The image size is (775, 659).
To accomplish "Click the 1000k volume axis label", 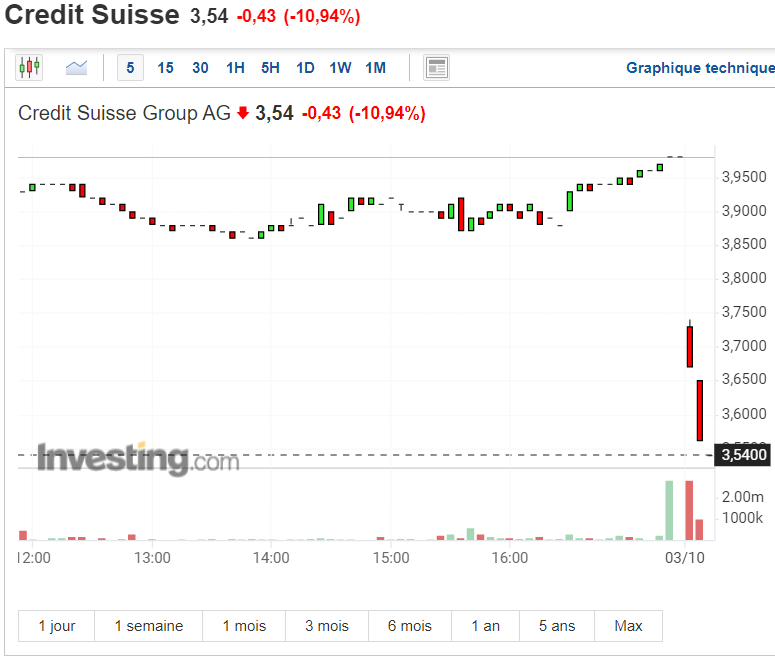I will (x=742, y=518).
